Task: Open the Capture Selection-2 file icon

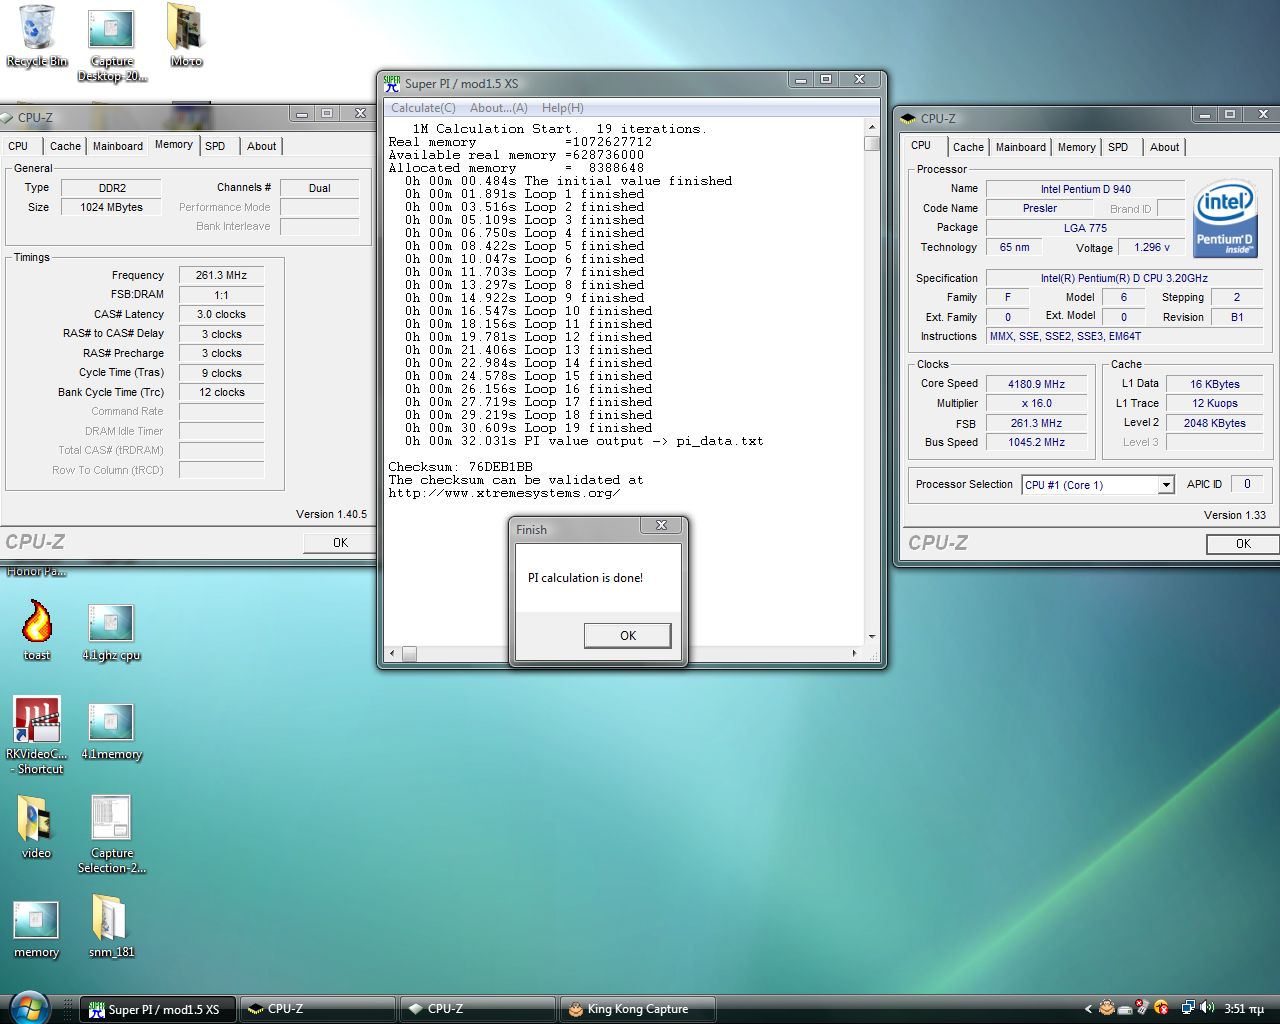Action: tap(111, 835)
